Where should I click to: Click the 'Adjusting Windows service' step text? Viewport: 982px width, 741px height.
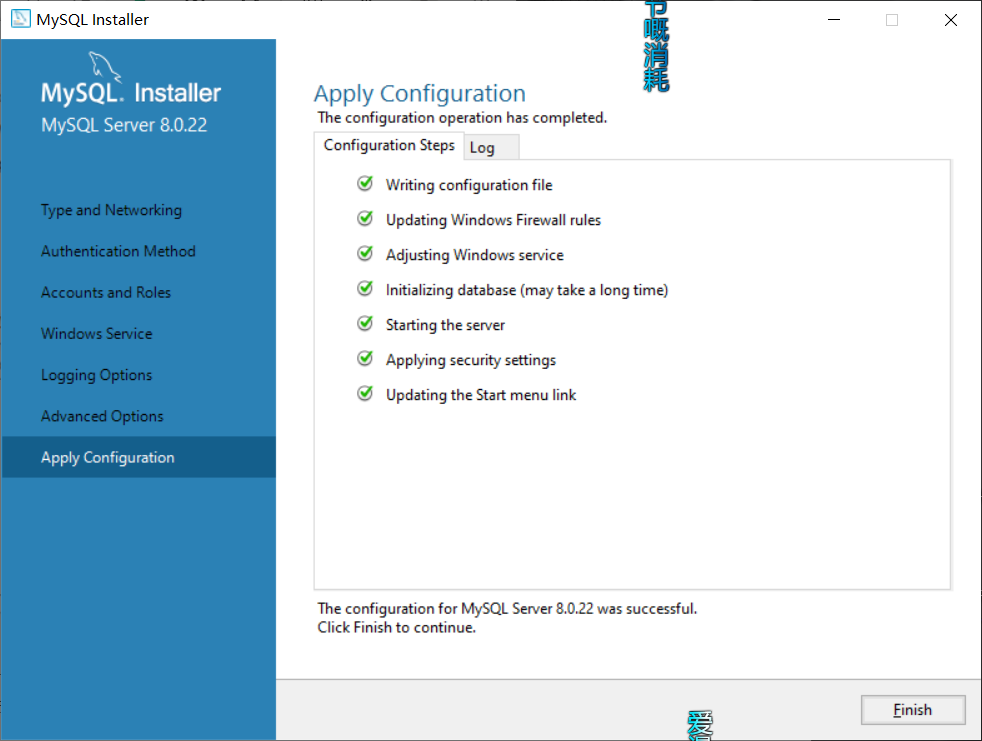pyautogui.click(x=475, y=255)
